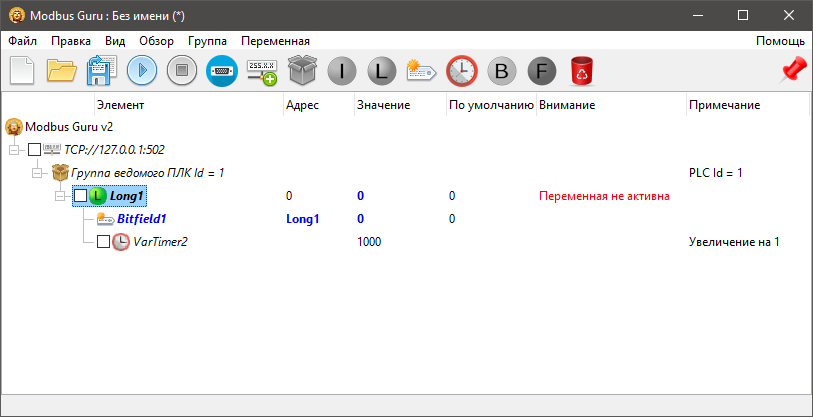The height and width of the screenshot is (417, 813).
Task: Collapse the TCP://127.0.0.1:502 tree node
Action: pyautogui.click(x=14, y=149)
